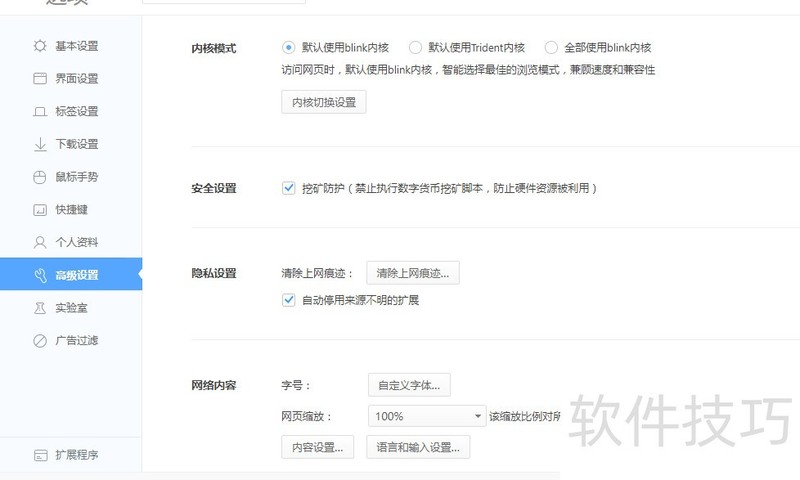Image resolution: width=800 pixels, height=480 pixels.
Task: Click 内容设置... button
Action: [317, 447]
